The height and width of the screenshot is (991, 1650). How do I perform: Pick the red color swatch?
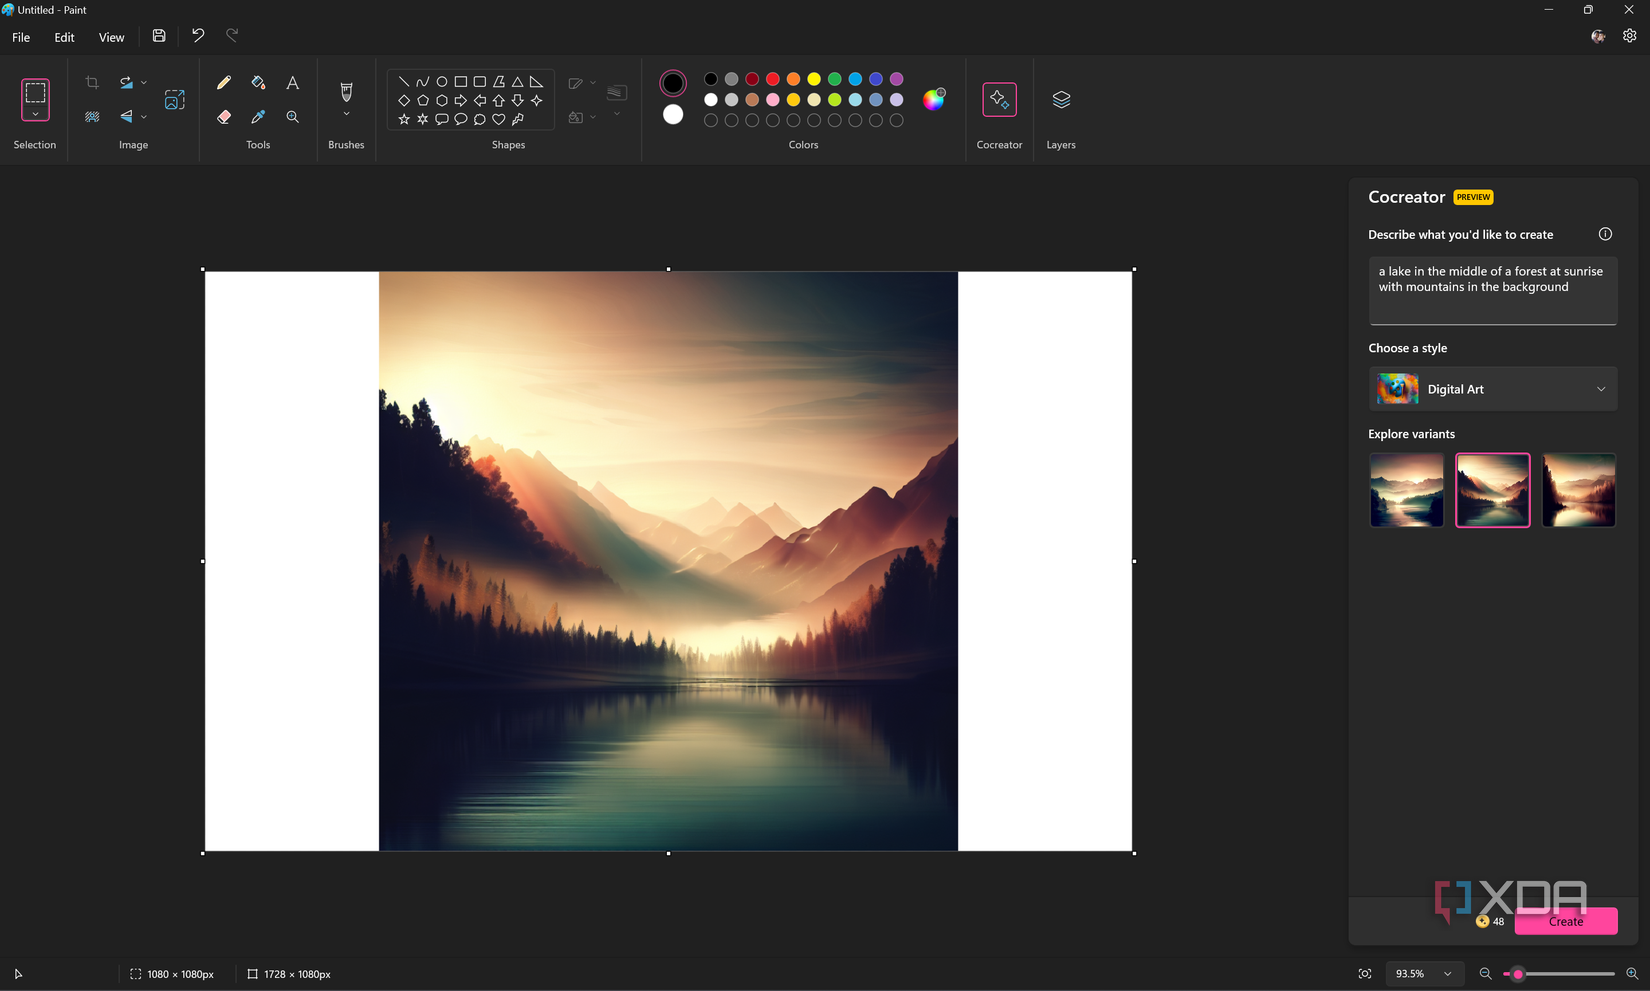tap(773, 79)
